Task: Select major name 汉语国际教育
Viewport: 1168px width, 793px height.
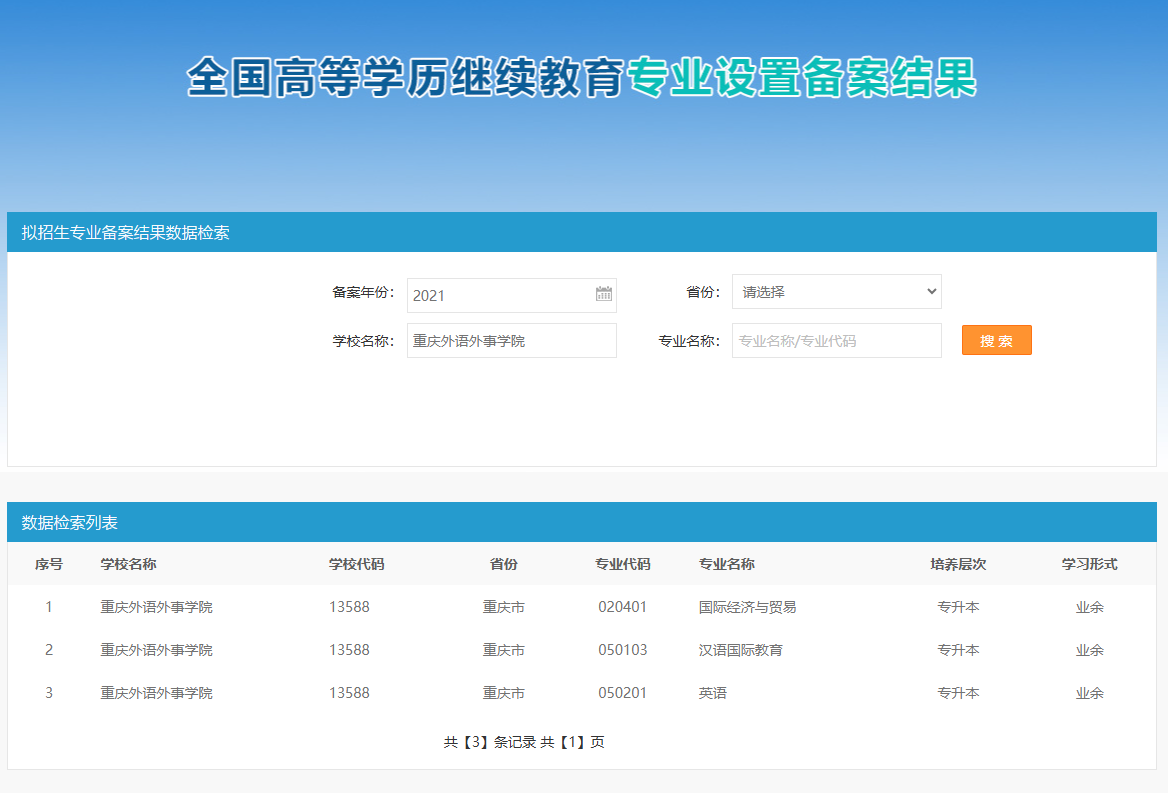Action: coord(740,650)
